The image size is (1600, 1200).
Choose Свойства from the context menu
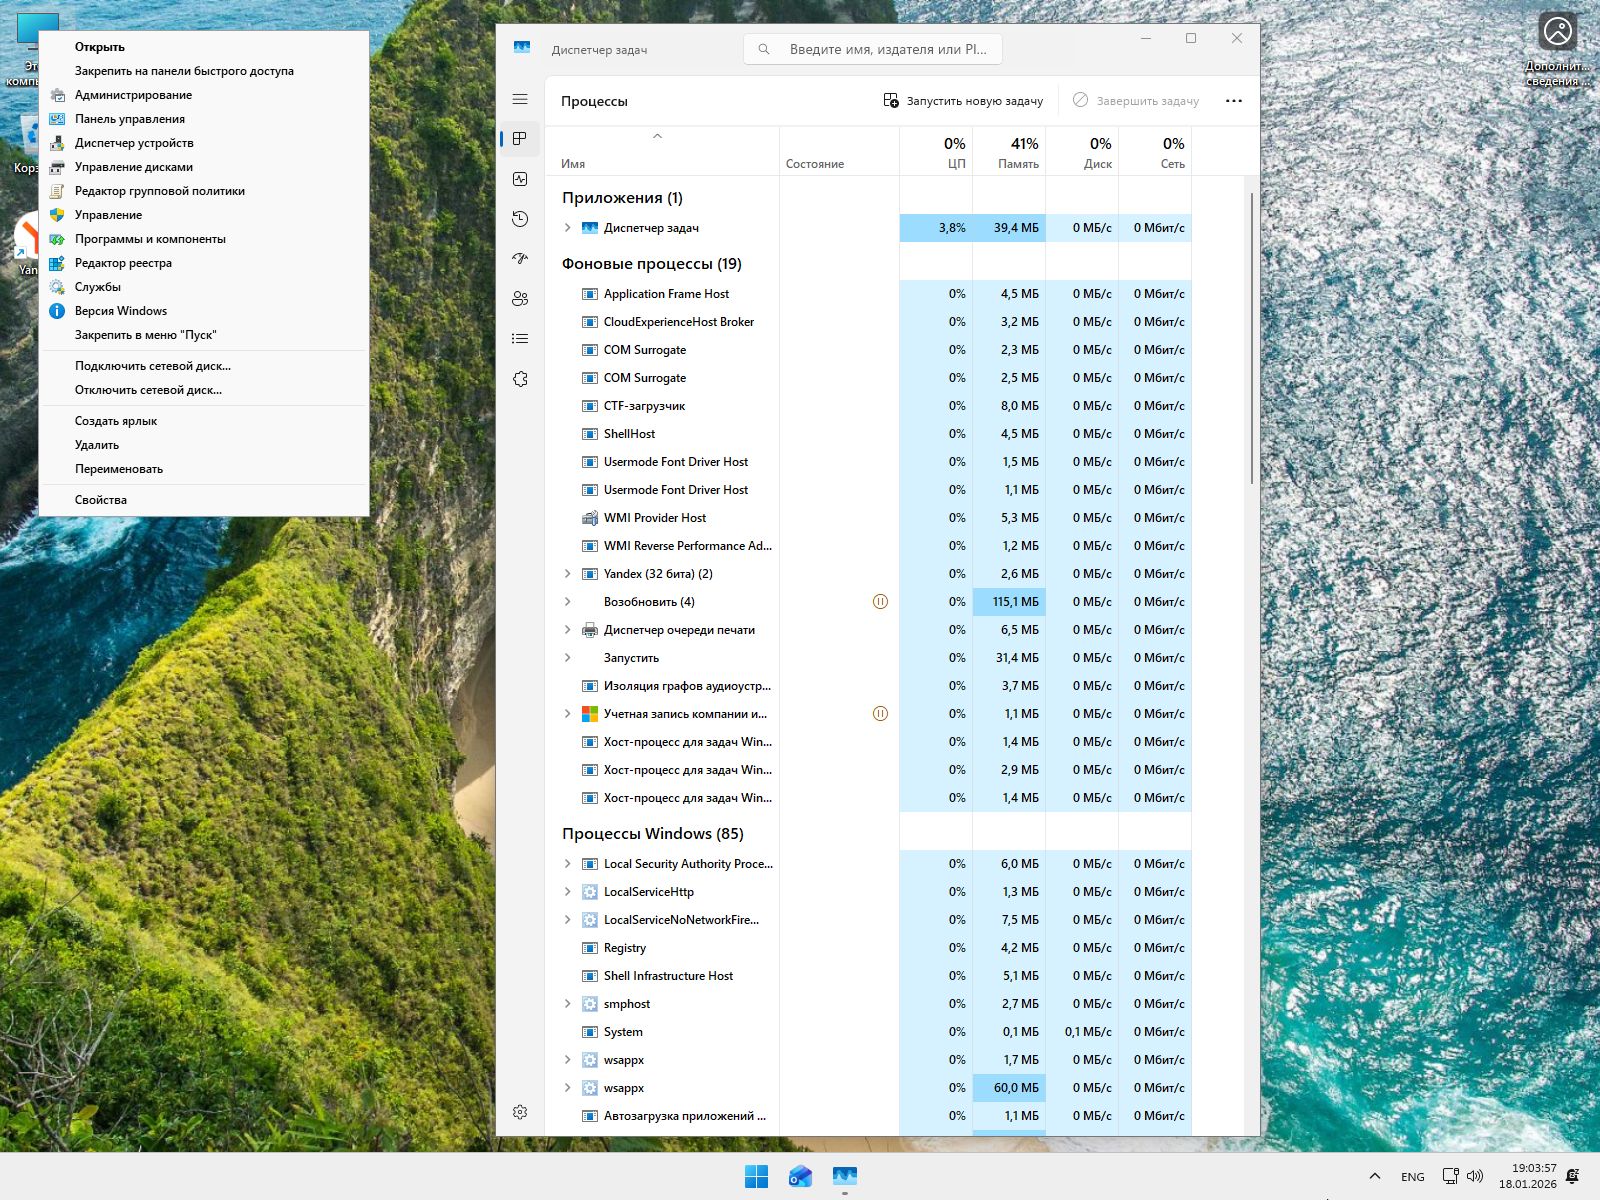(101, 500)
